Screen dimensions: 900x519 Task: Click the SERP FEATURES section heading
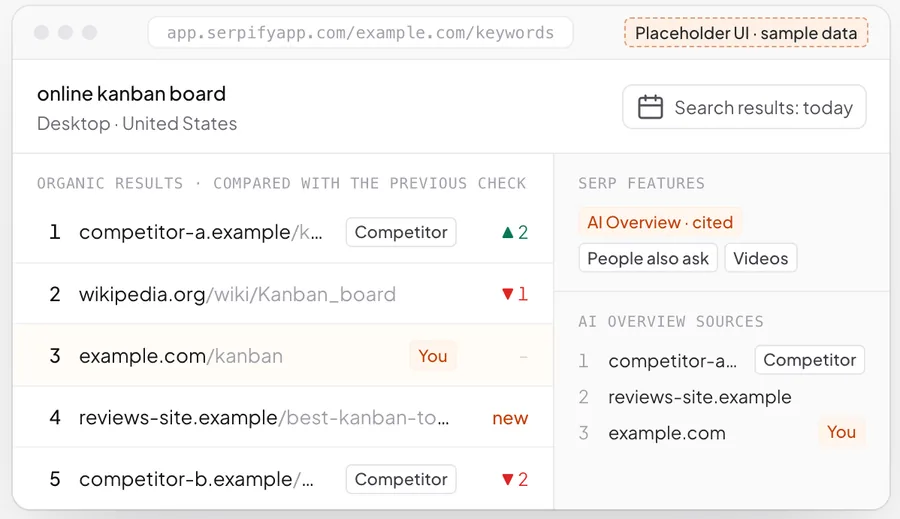[x=641, y=183]
